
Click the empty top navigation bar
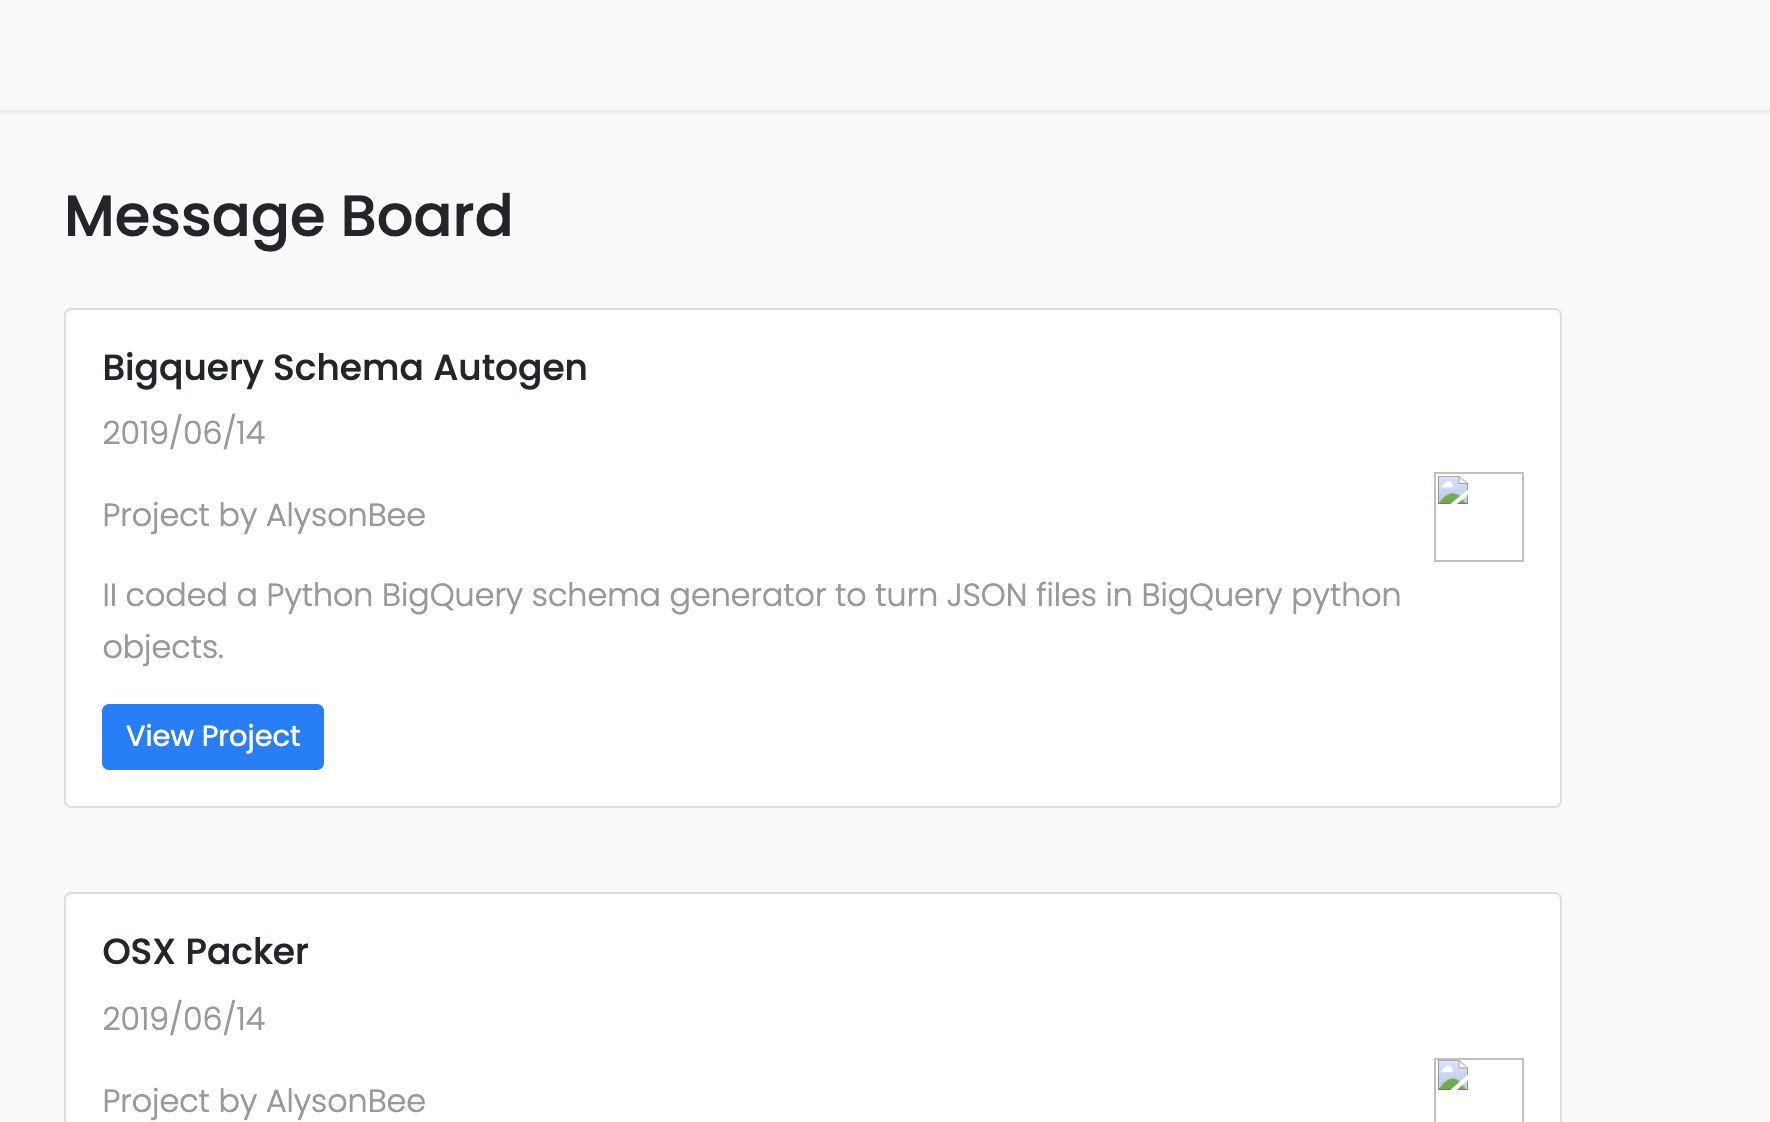[x=884, y=55]
